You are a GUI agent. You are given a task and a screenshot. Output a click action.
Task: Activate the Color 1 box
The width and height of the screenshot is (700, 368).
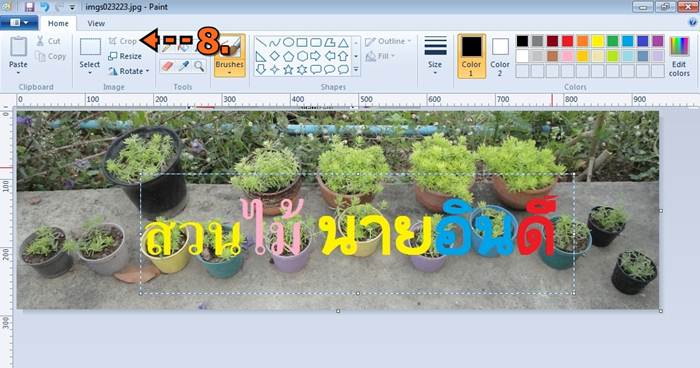coord(471,56)
